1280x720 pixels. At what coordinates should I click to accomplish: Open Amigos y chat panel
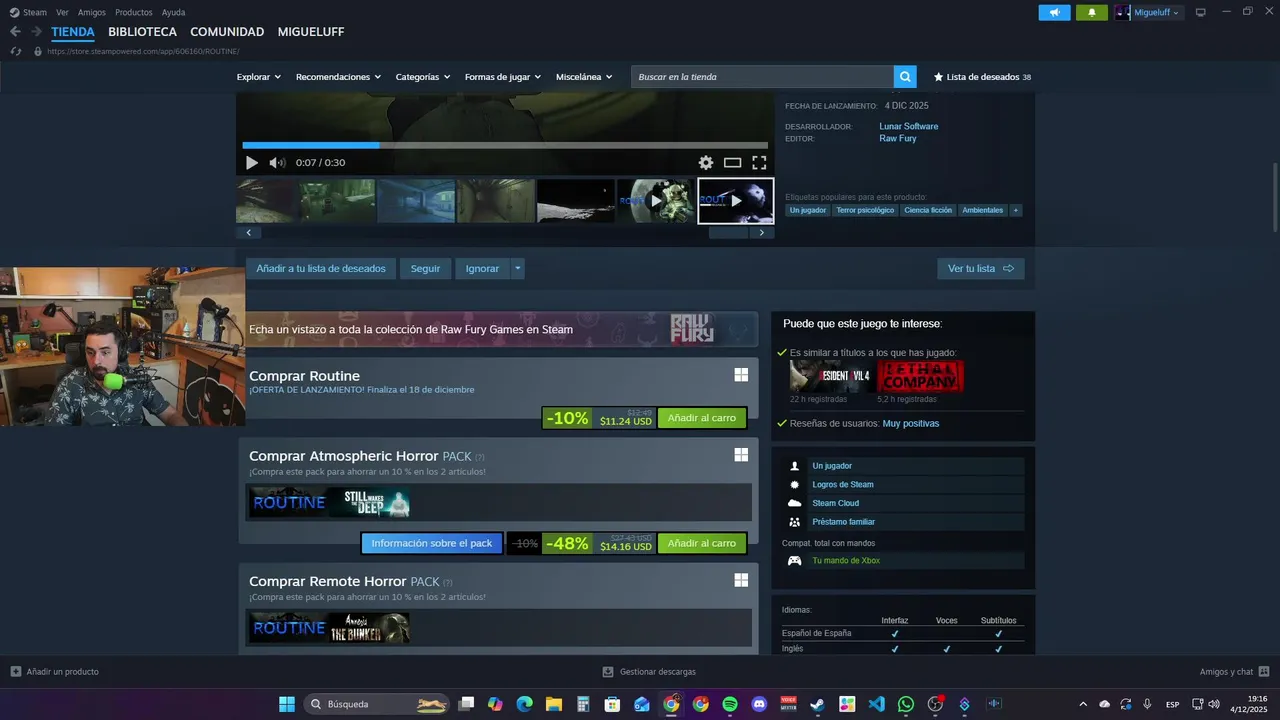[x=1234, y=672]
